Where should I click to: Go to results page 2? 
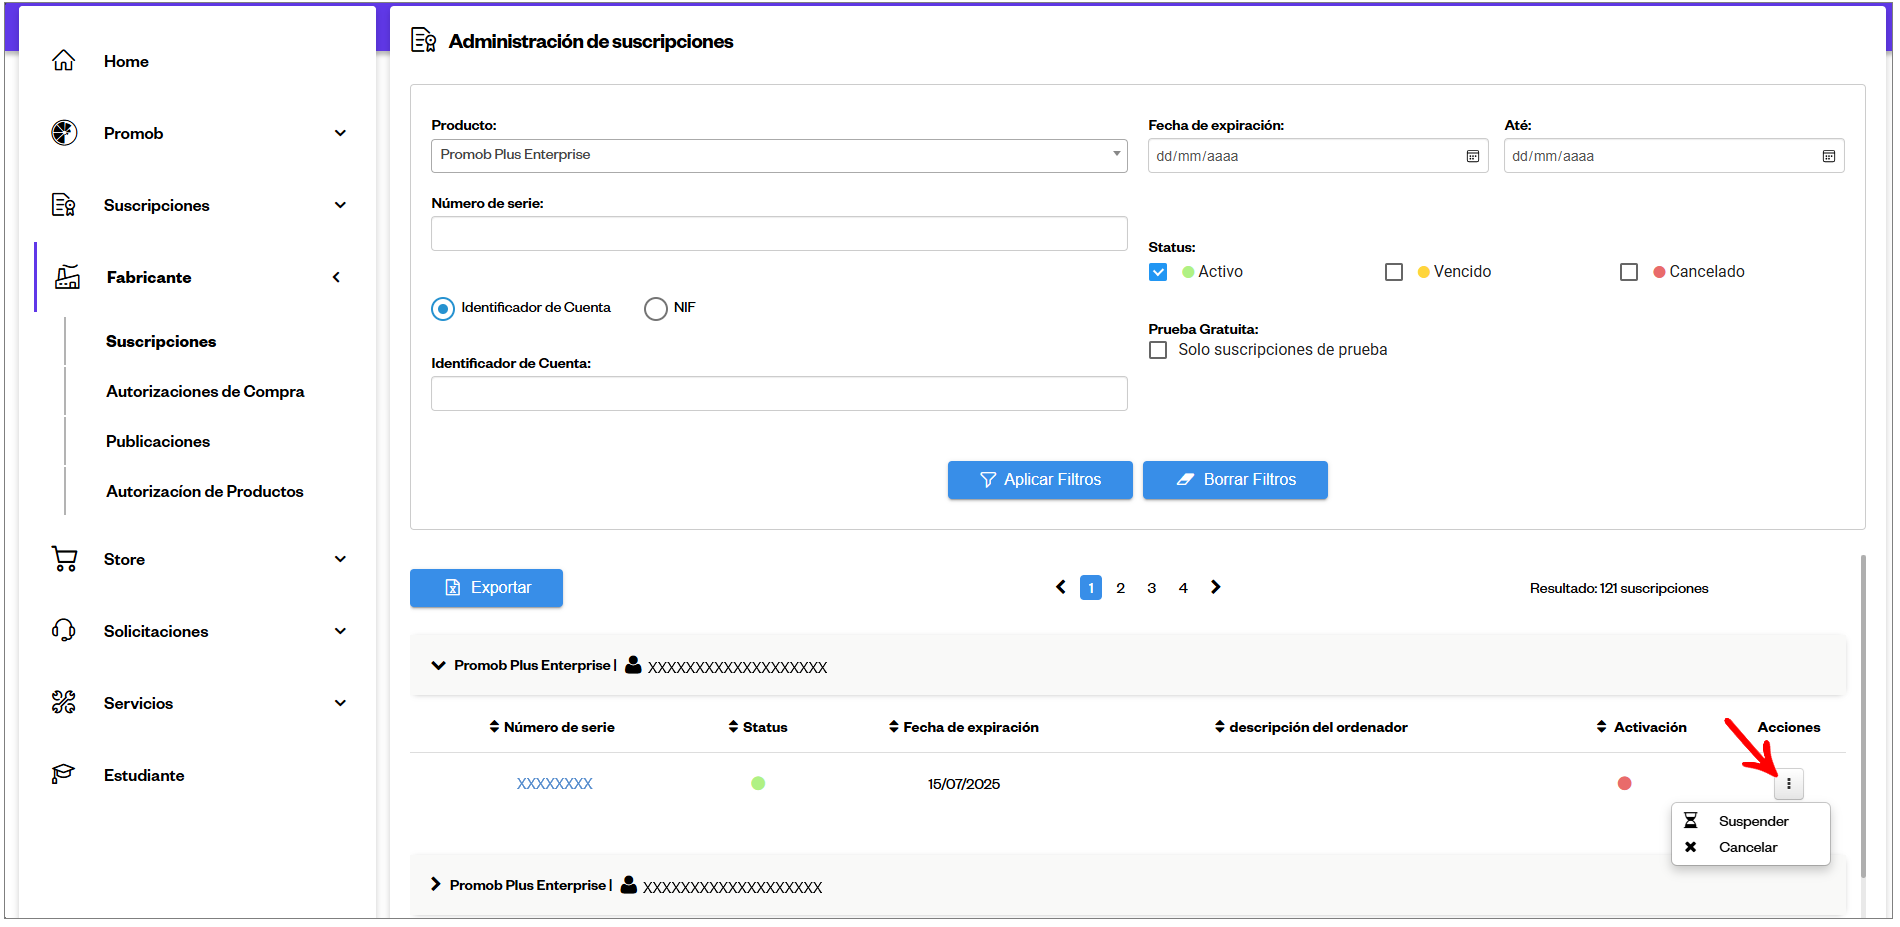(1121, 588)
